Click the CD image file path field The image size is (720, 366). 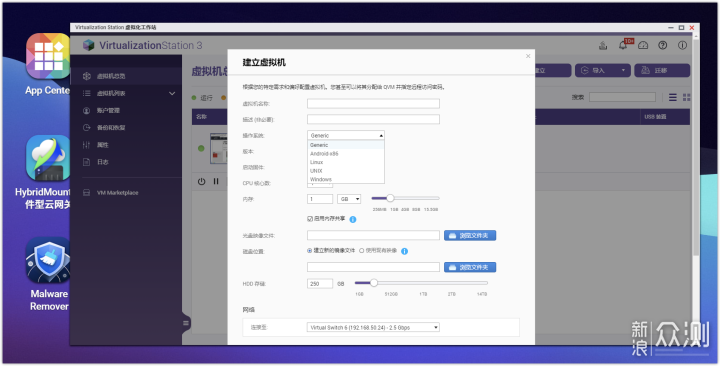click(373, 236)
